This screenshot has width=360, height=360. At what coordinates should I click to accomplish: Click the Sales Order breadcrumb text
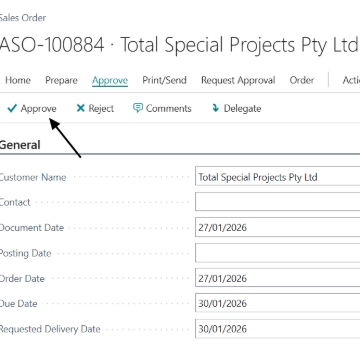[23, 18]
